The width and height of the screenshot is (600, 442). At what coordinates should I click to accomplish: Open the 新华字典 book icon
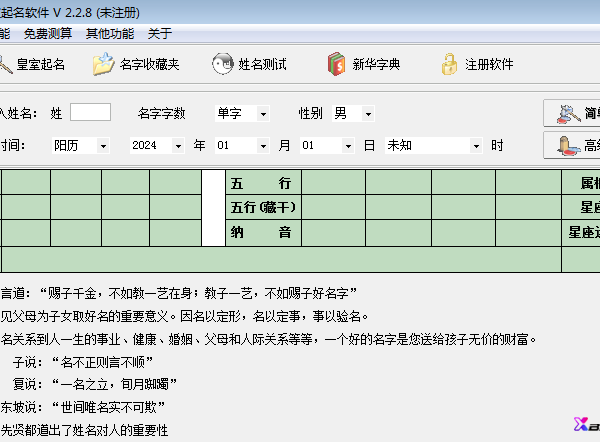coord(337,65)
